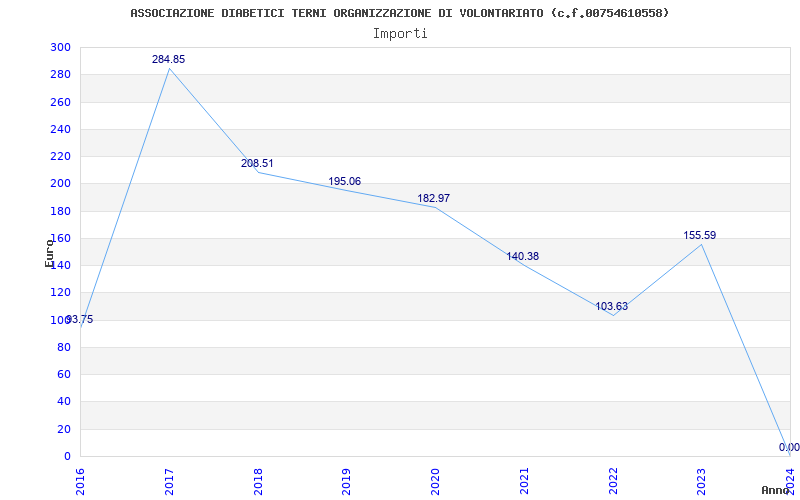Click the 155.59 data label for 2023

coord(700,235)
